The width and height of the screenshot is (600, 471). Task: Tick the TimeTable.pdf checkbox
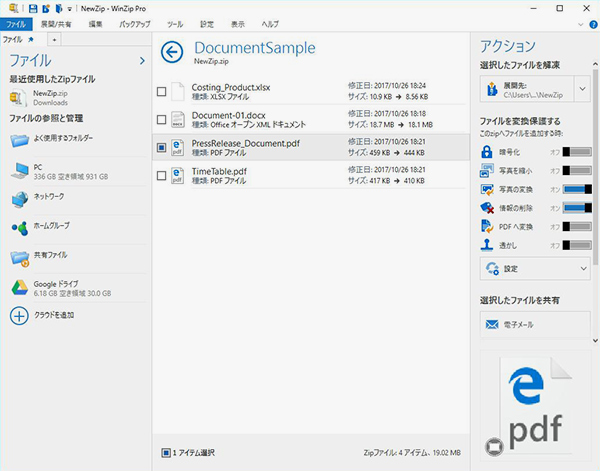click(x=162, y=176)
